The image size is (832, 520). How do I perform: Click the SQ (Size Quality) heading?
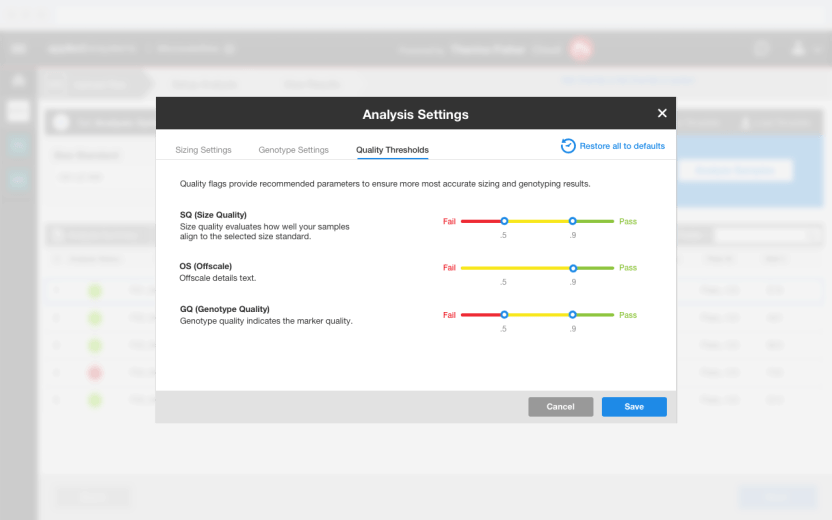coord(213,215)
